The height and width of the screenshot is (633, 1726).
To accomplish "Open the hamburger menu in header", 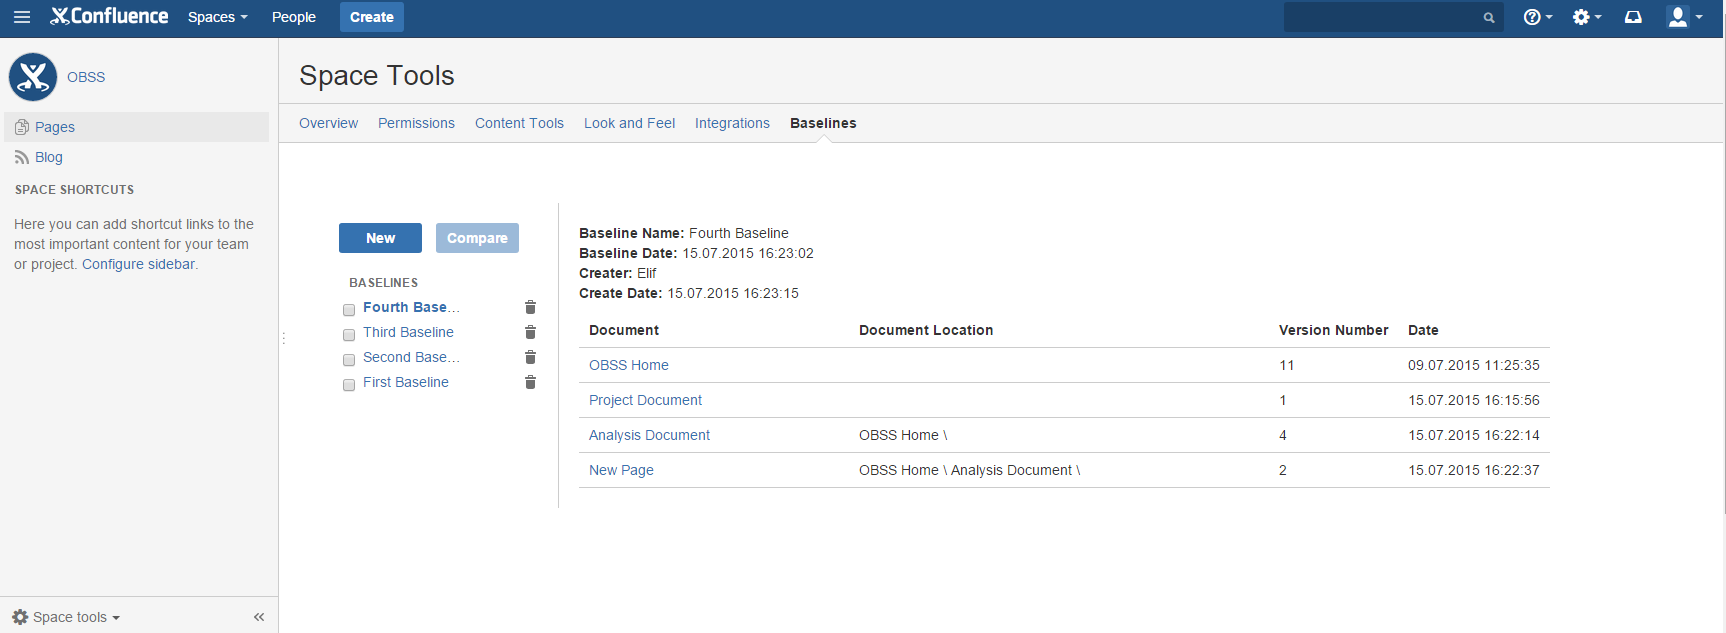I will 22,17.
